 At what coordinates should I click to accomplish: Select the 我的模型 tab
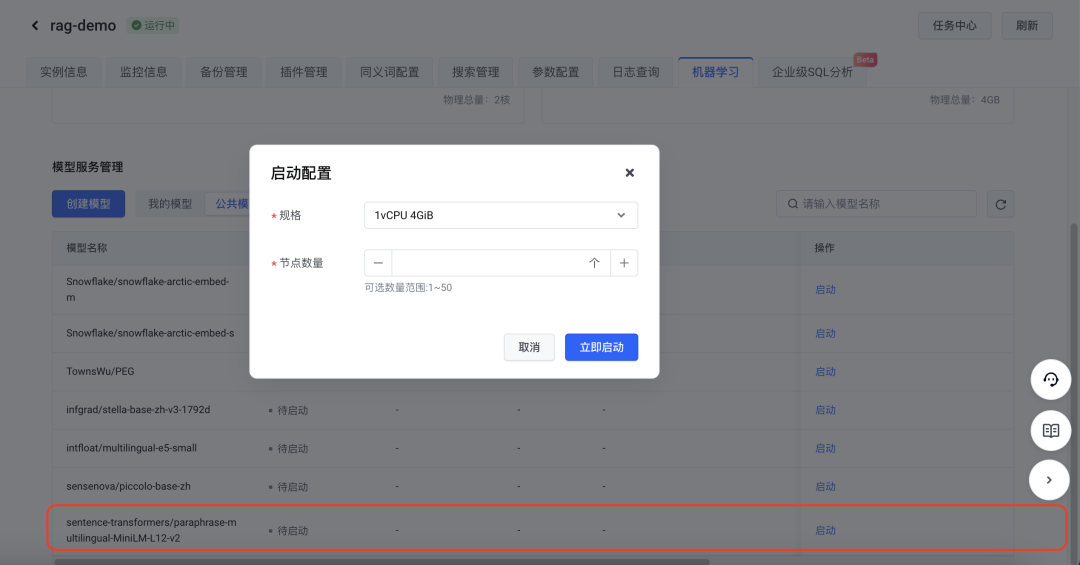[170, 204]
